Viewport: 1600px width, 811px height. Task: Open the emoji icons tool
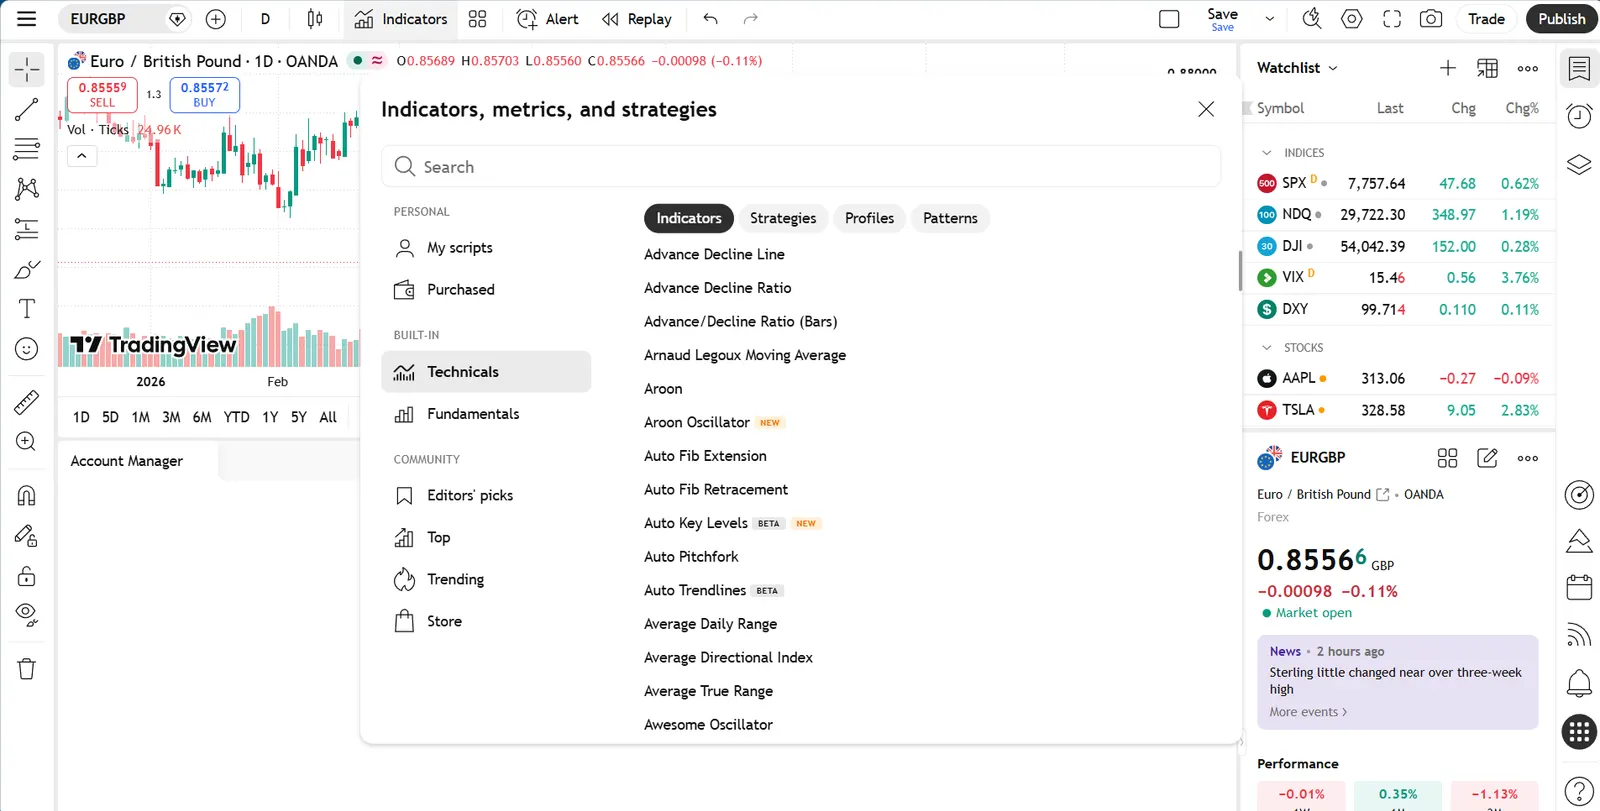pos(27,349)
